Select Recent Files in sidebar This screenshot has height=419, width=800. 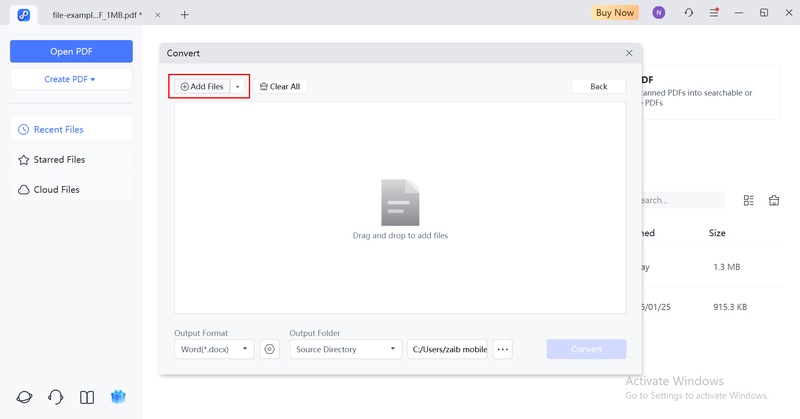pyautogui.click(x=71, y=129)
